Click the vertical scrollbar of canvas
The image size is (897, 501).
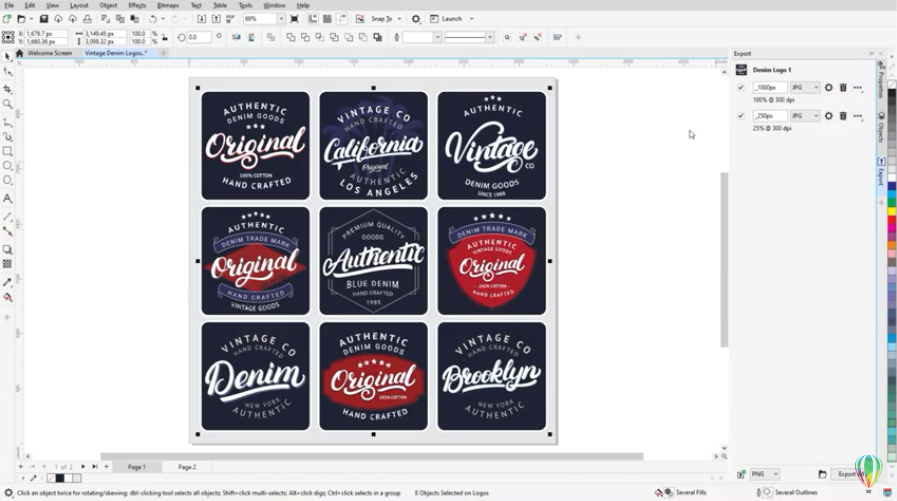[724, 260]
